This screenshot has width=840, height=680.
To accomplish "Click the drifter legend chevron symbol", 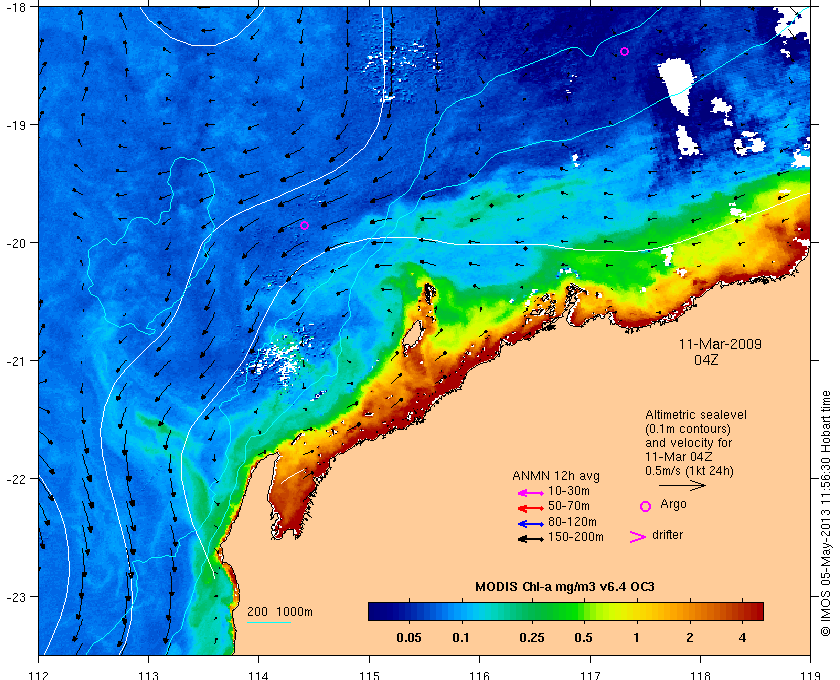I will (x=638, y=537).
